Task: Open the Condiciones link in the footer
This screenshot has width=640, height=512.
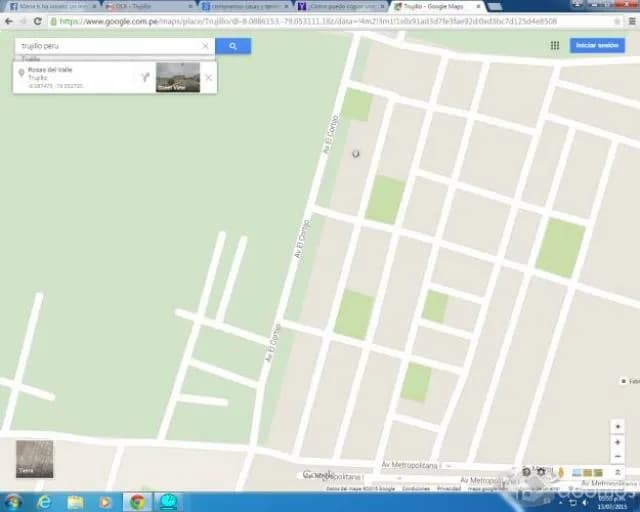Action: (416, 489)
